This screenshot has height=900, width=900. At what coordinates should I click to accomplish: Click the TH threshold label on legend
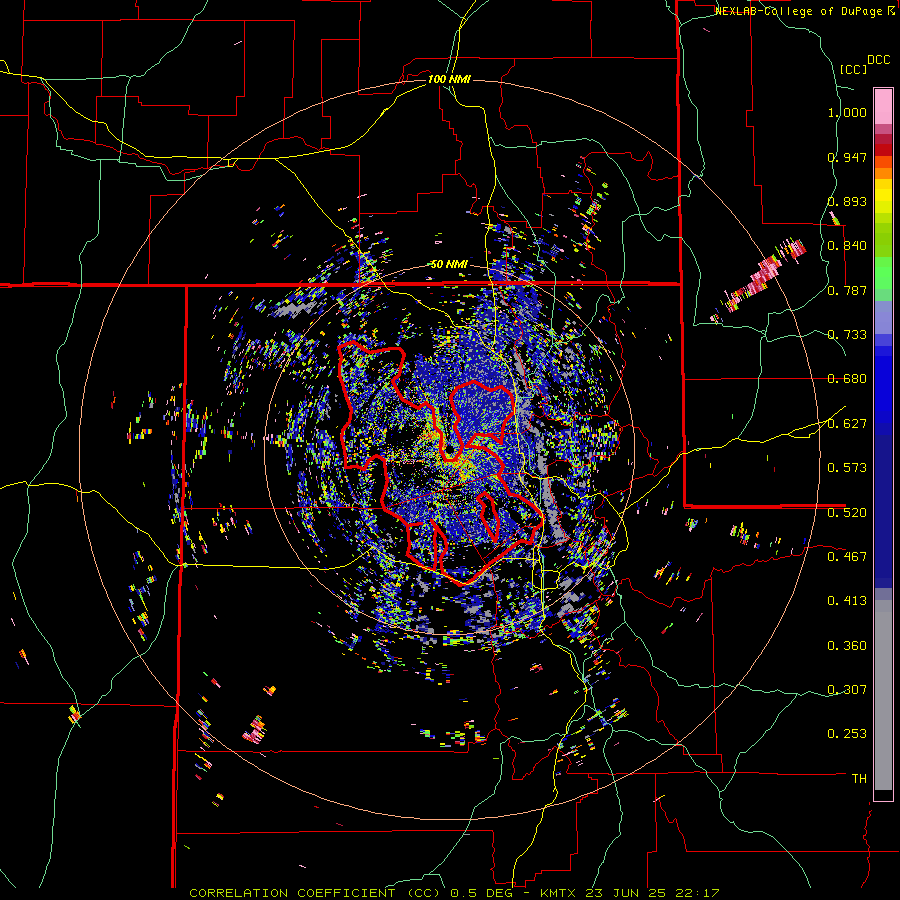(x=859, y=779)
